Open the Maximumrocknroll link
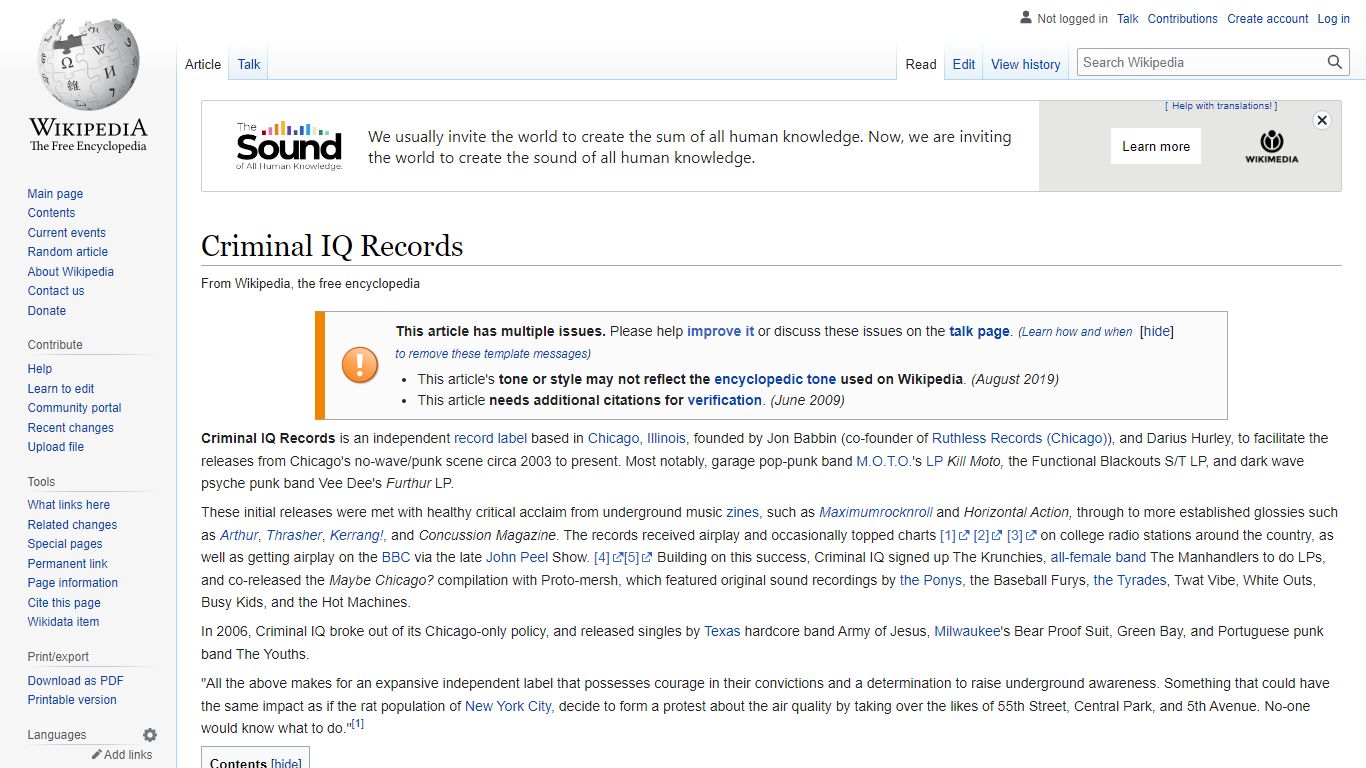Image resolution: width=1366 pixels, height=768 pixels. (875, 512)
